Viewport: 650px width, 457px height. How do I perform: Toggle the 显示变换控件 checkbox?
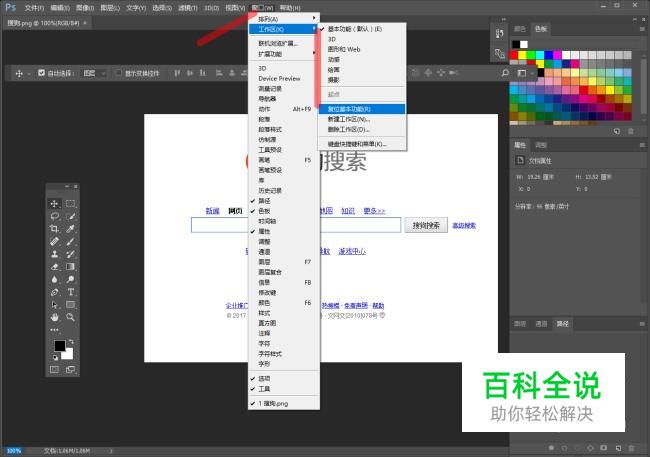pyautogui.click(x=119, y=73)
